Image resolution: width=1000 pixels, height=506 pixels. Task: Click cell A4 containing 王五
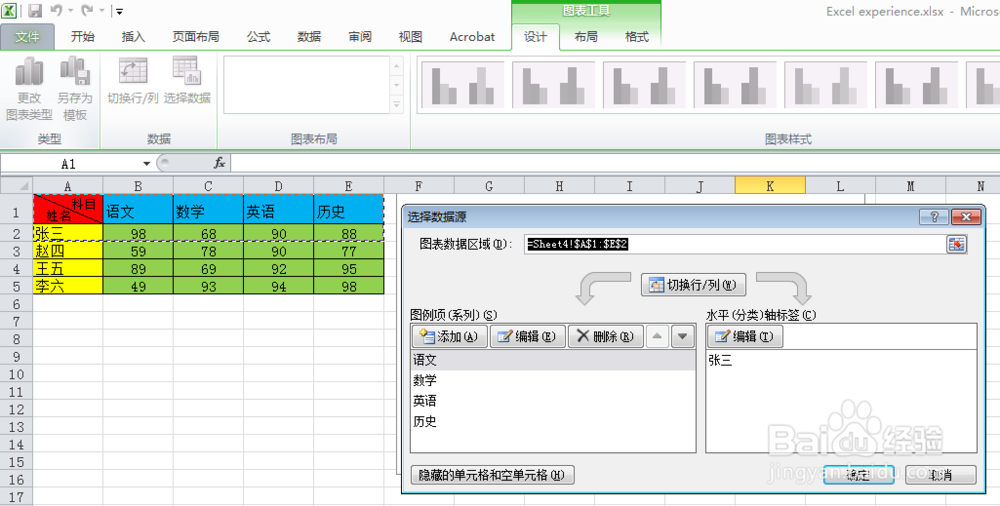[68, 269]
